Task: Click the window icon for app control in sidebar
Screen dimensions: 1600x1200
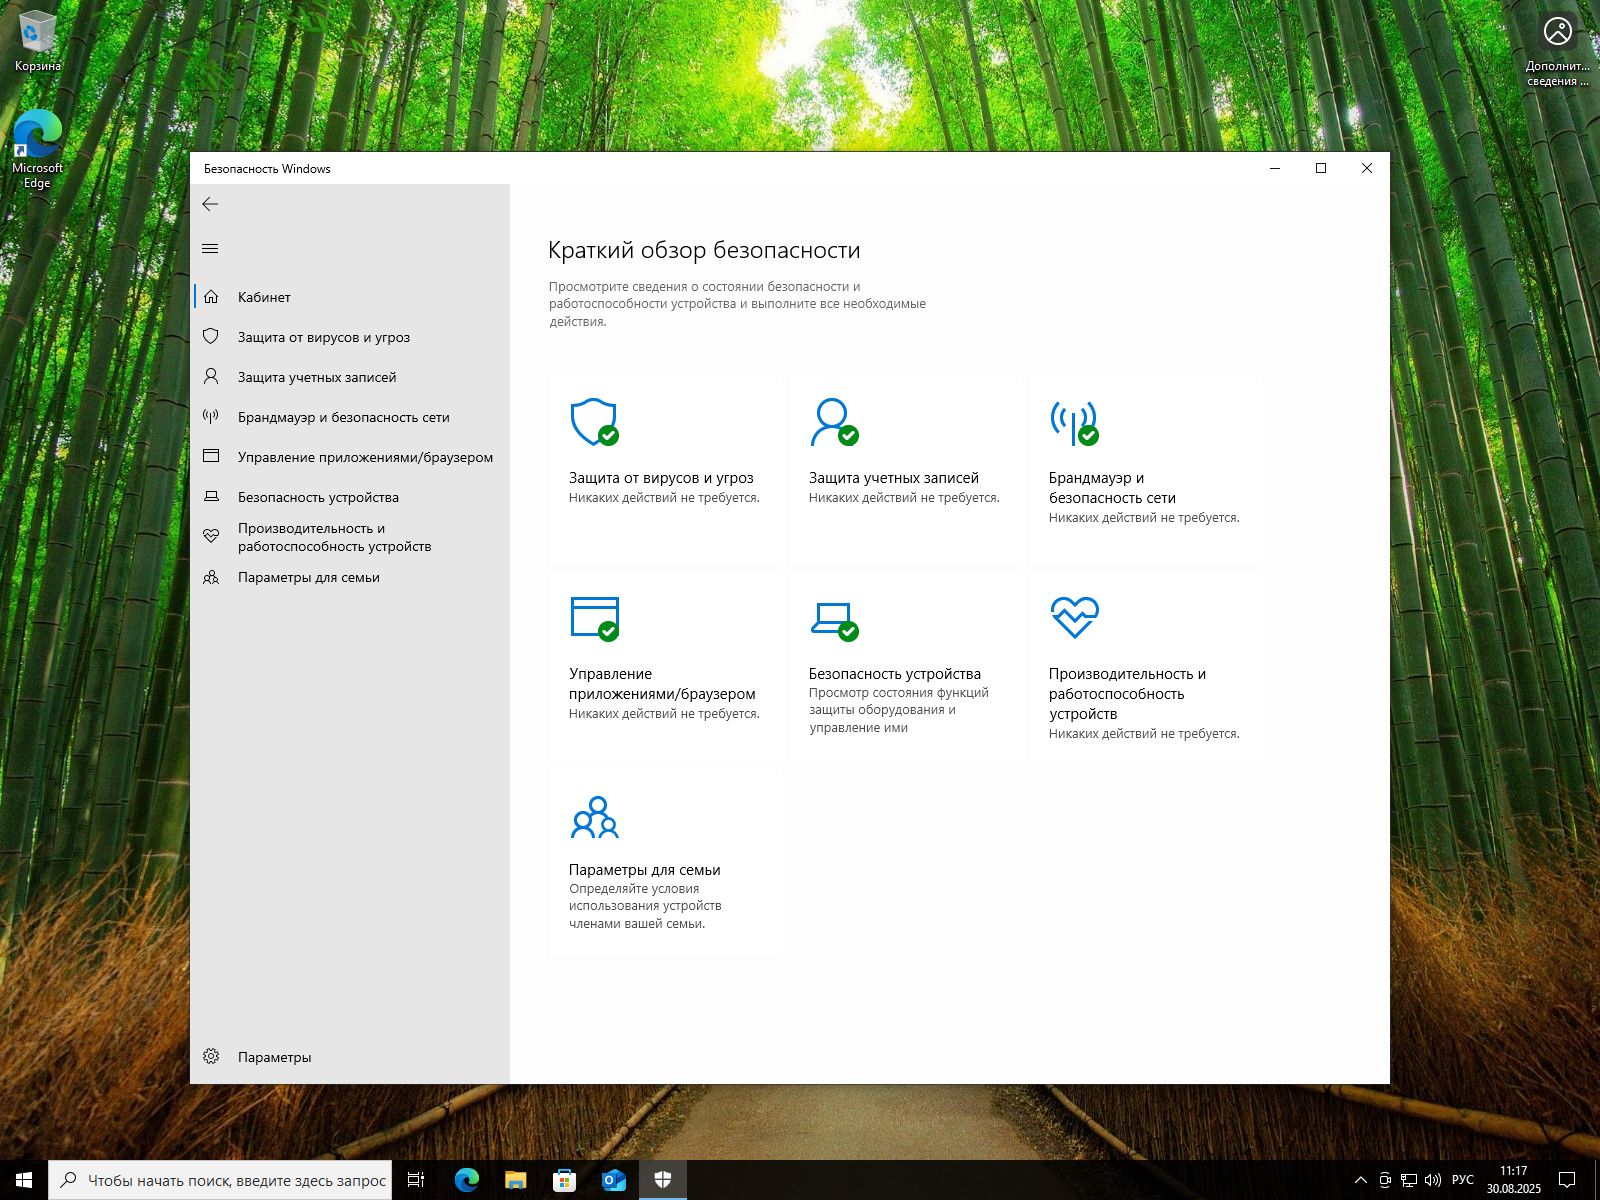Action: (x=211, y=456)
